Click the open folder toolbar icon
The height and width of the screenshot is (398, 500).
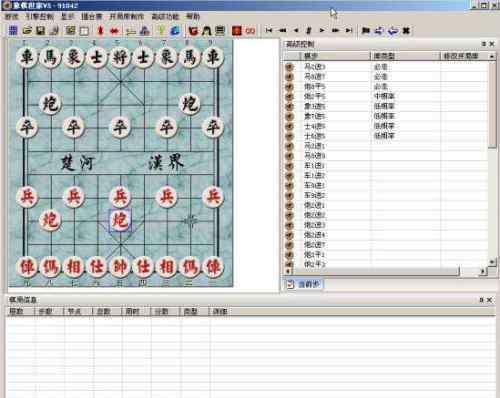click(x=27, y=31)
